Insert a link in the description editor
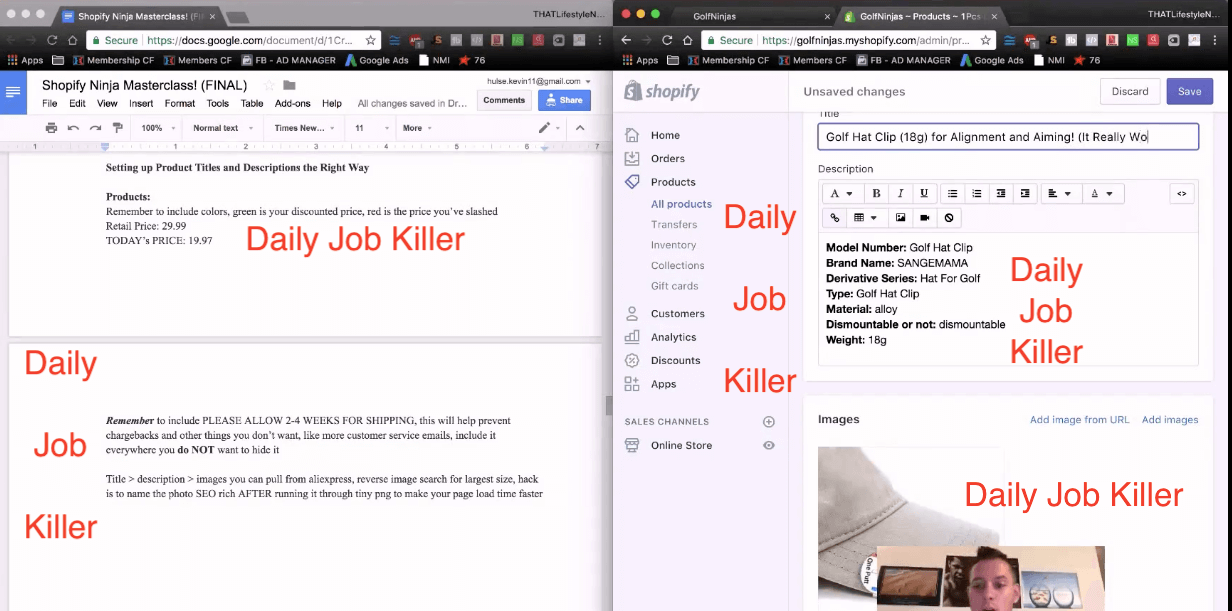 tap(835, 217)
